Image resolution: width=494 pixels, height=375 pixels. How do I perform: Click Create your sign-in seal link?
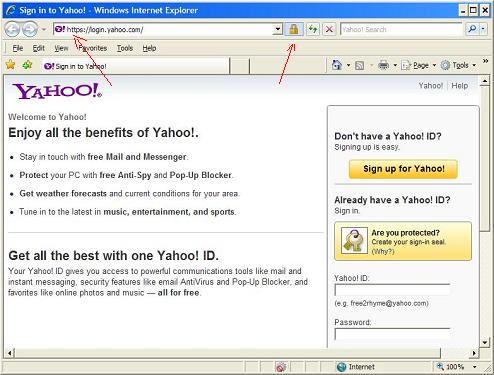coord(409,242)
